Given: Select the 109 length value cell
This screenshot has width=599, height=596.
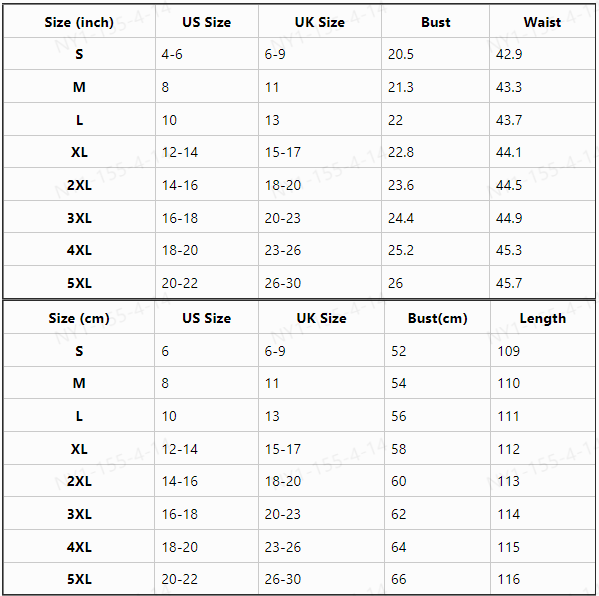Looking at the screenshot, I should 542,350.
